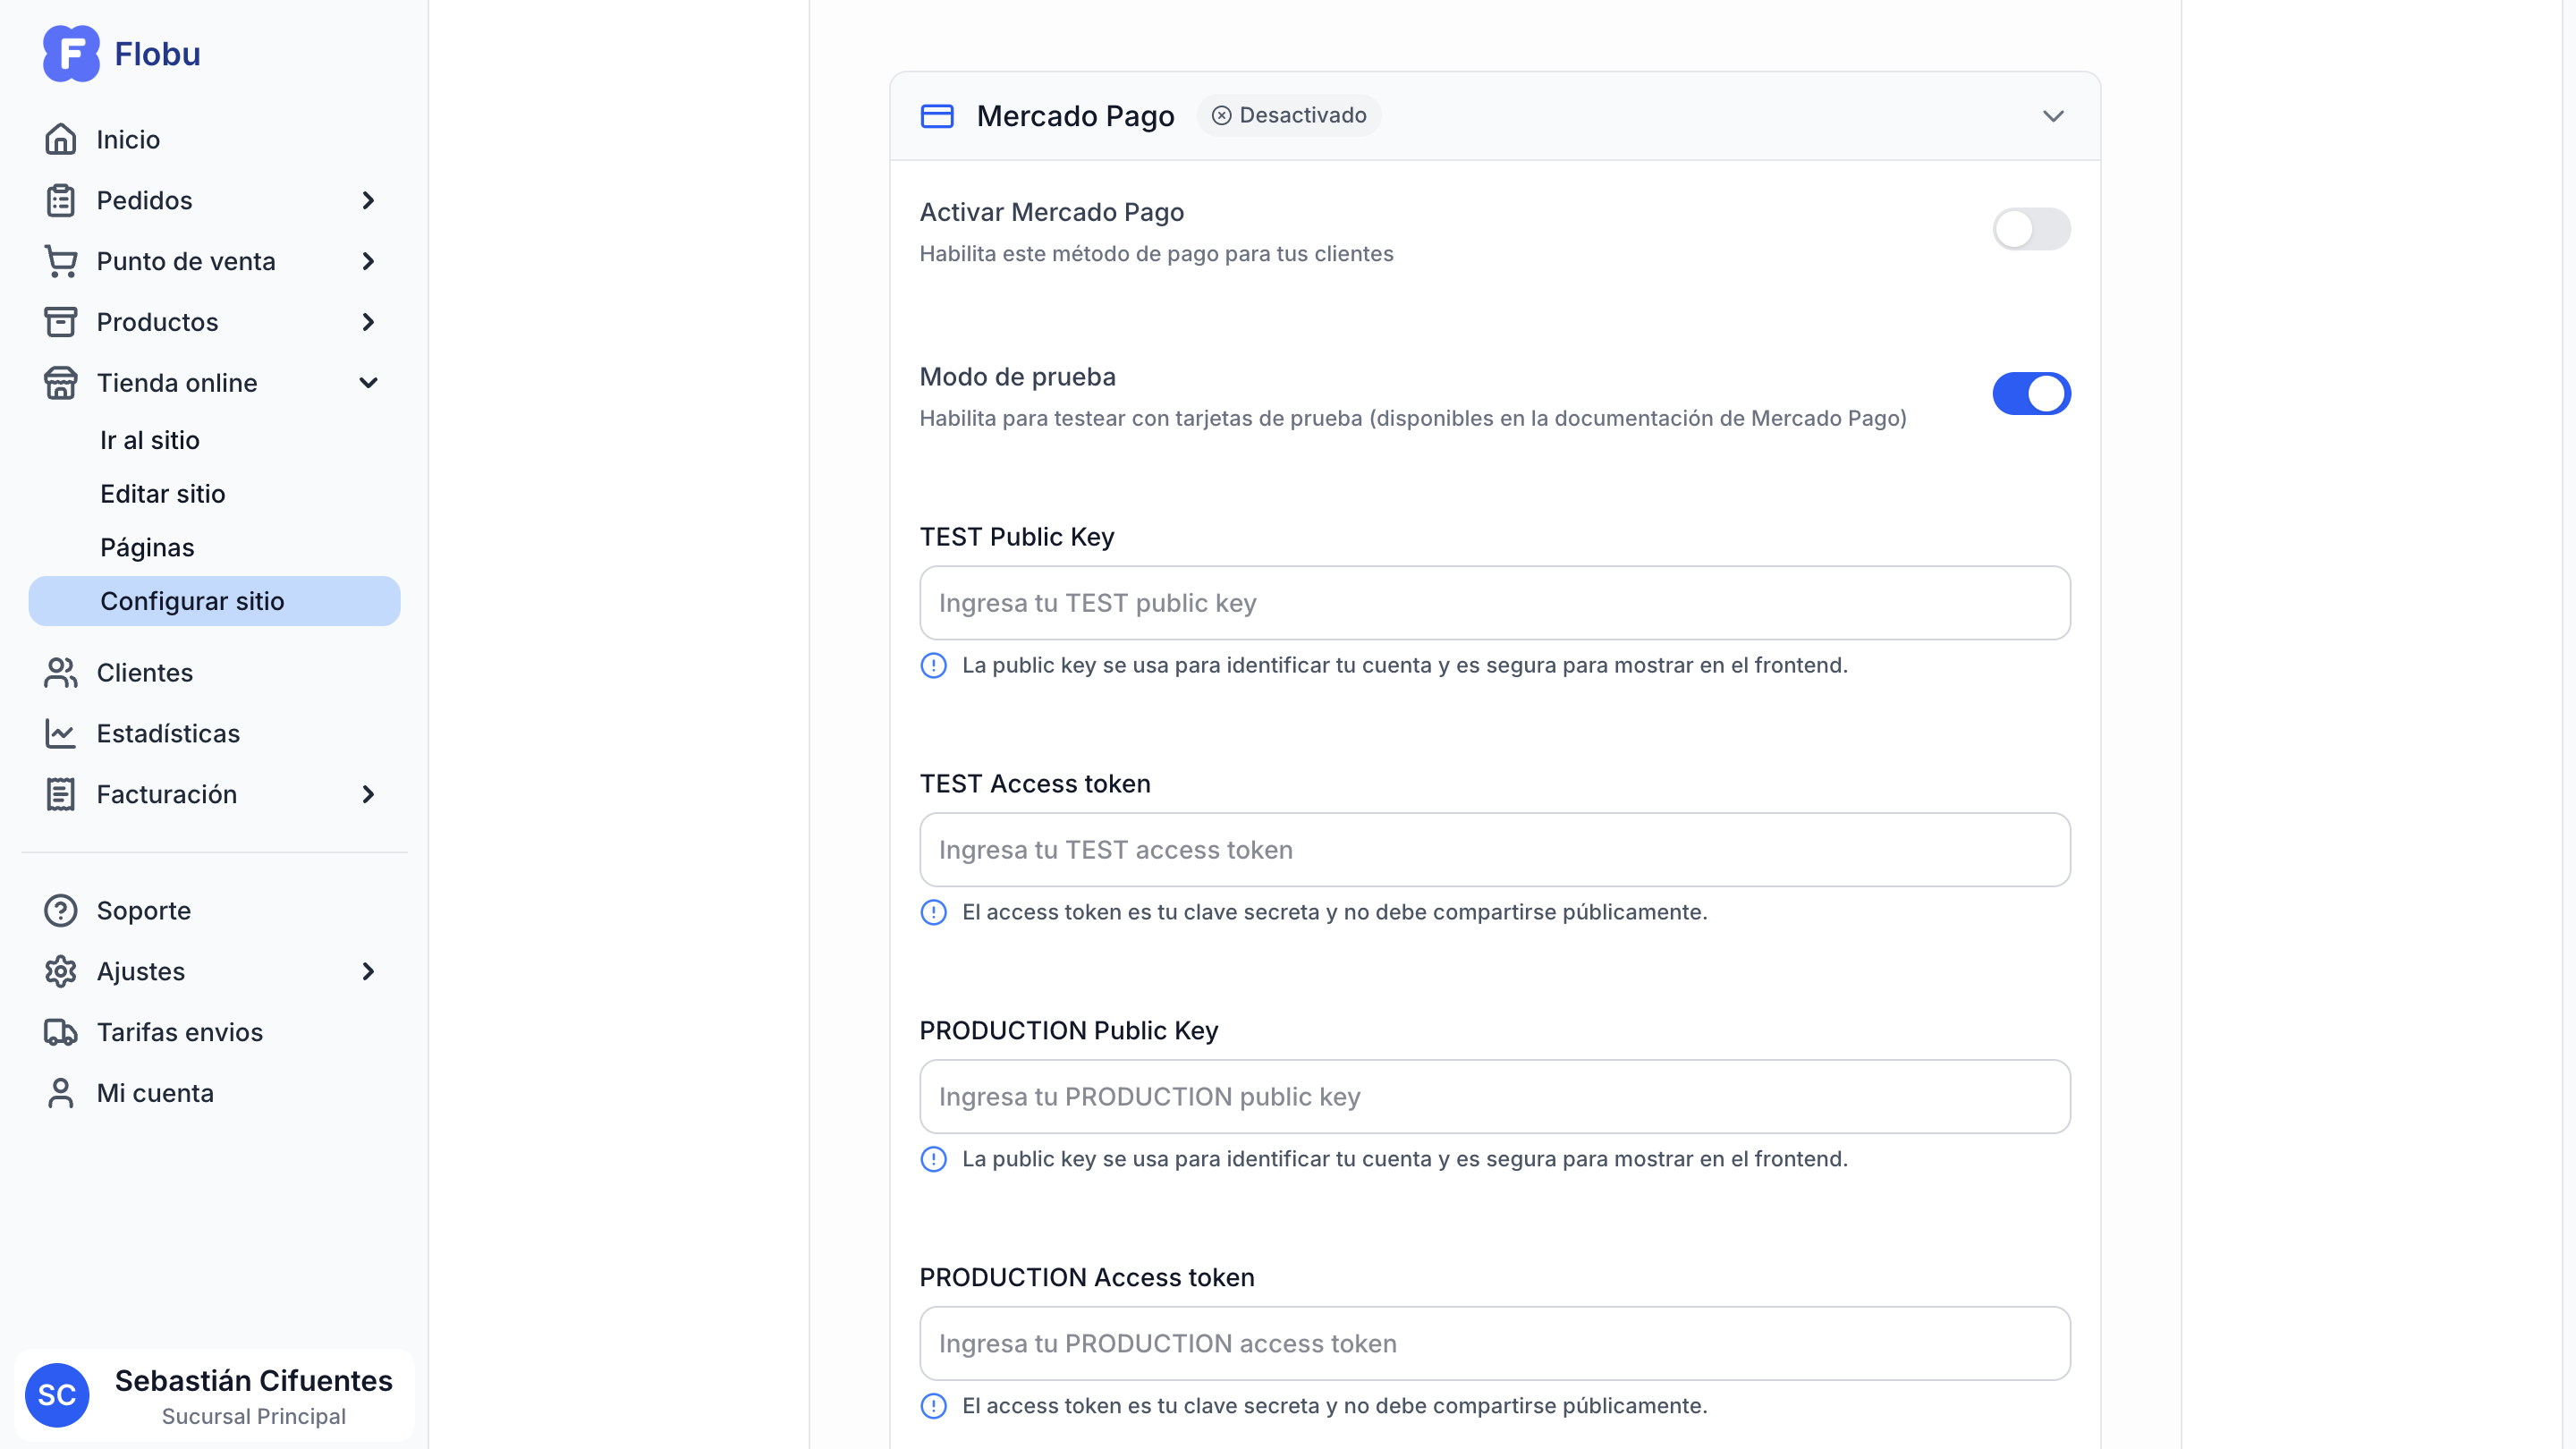Click the Mi cuenta user icon
Screen dimensions: 2576x1449
[x=60, y=1093]
